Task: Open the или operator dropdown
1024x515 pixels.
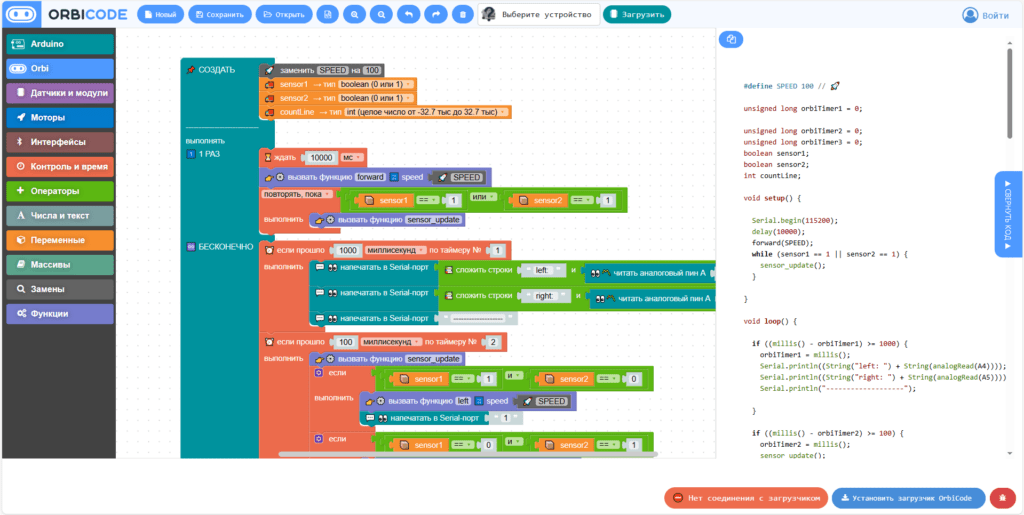Action: pos(484,196)
